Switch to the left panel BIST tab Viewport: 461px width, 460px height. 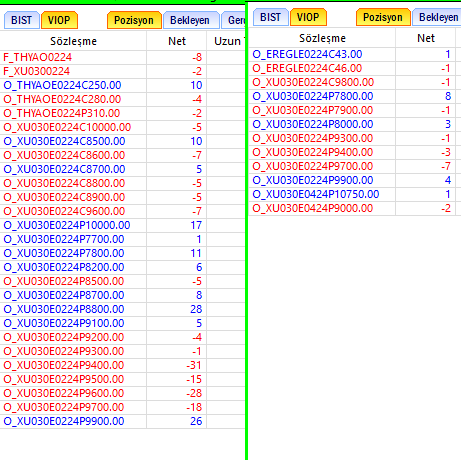(x=22, y=20)
